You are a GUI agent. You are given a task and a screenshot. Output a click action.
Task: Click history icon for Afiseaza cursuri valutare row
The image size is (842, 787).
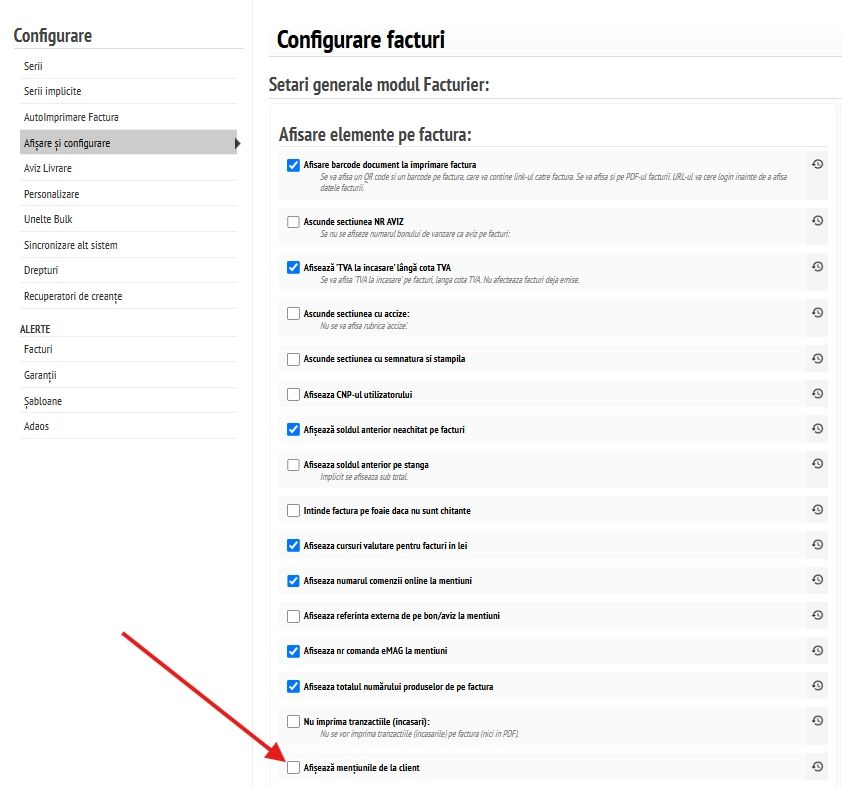(817, 544)
